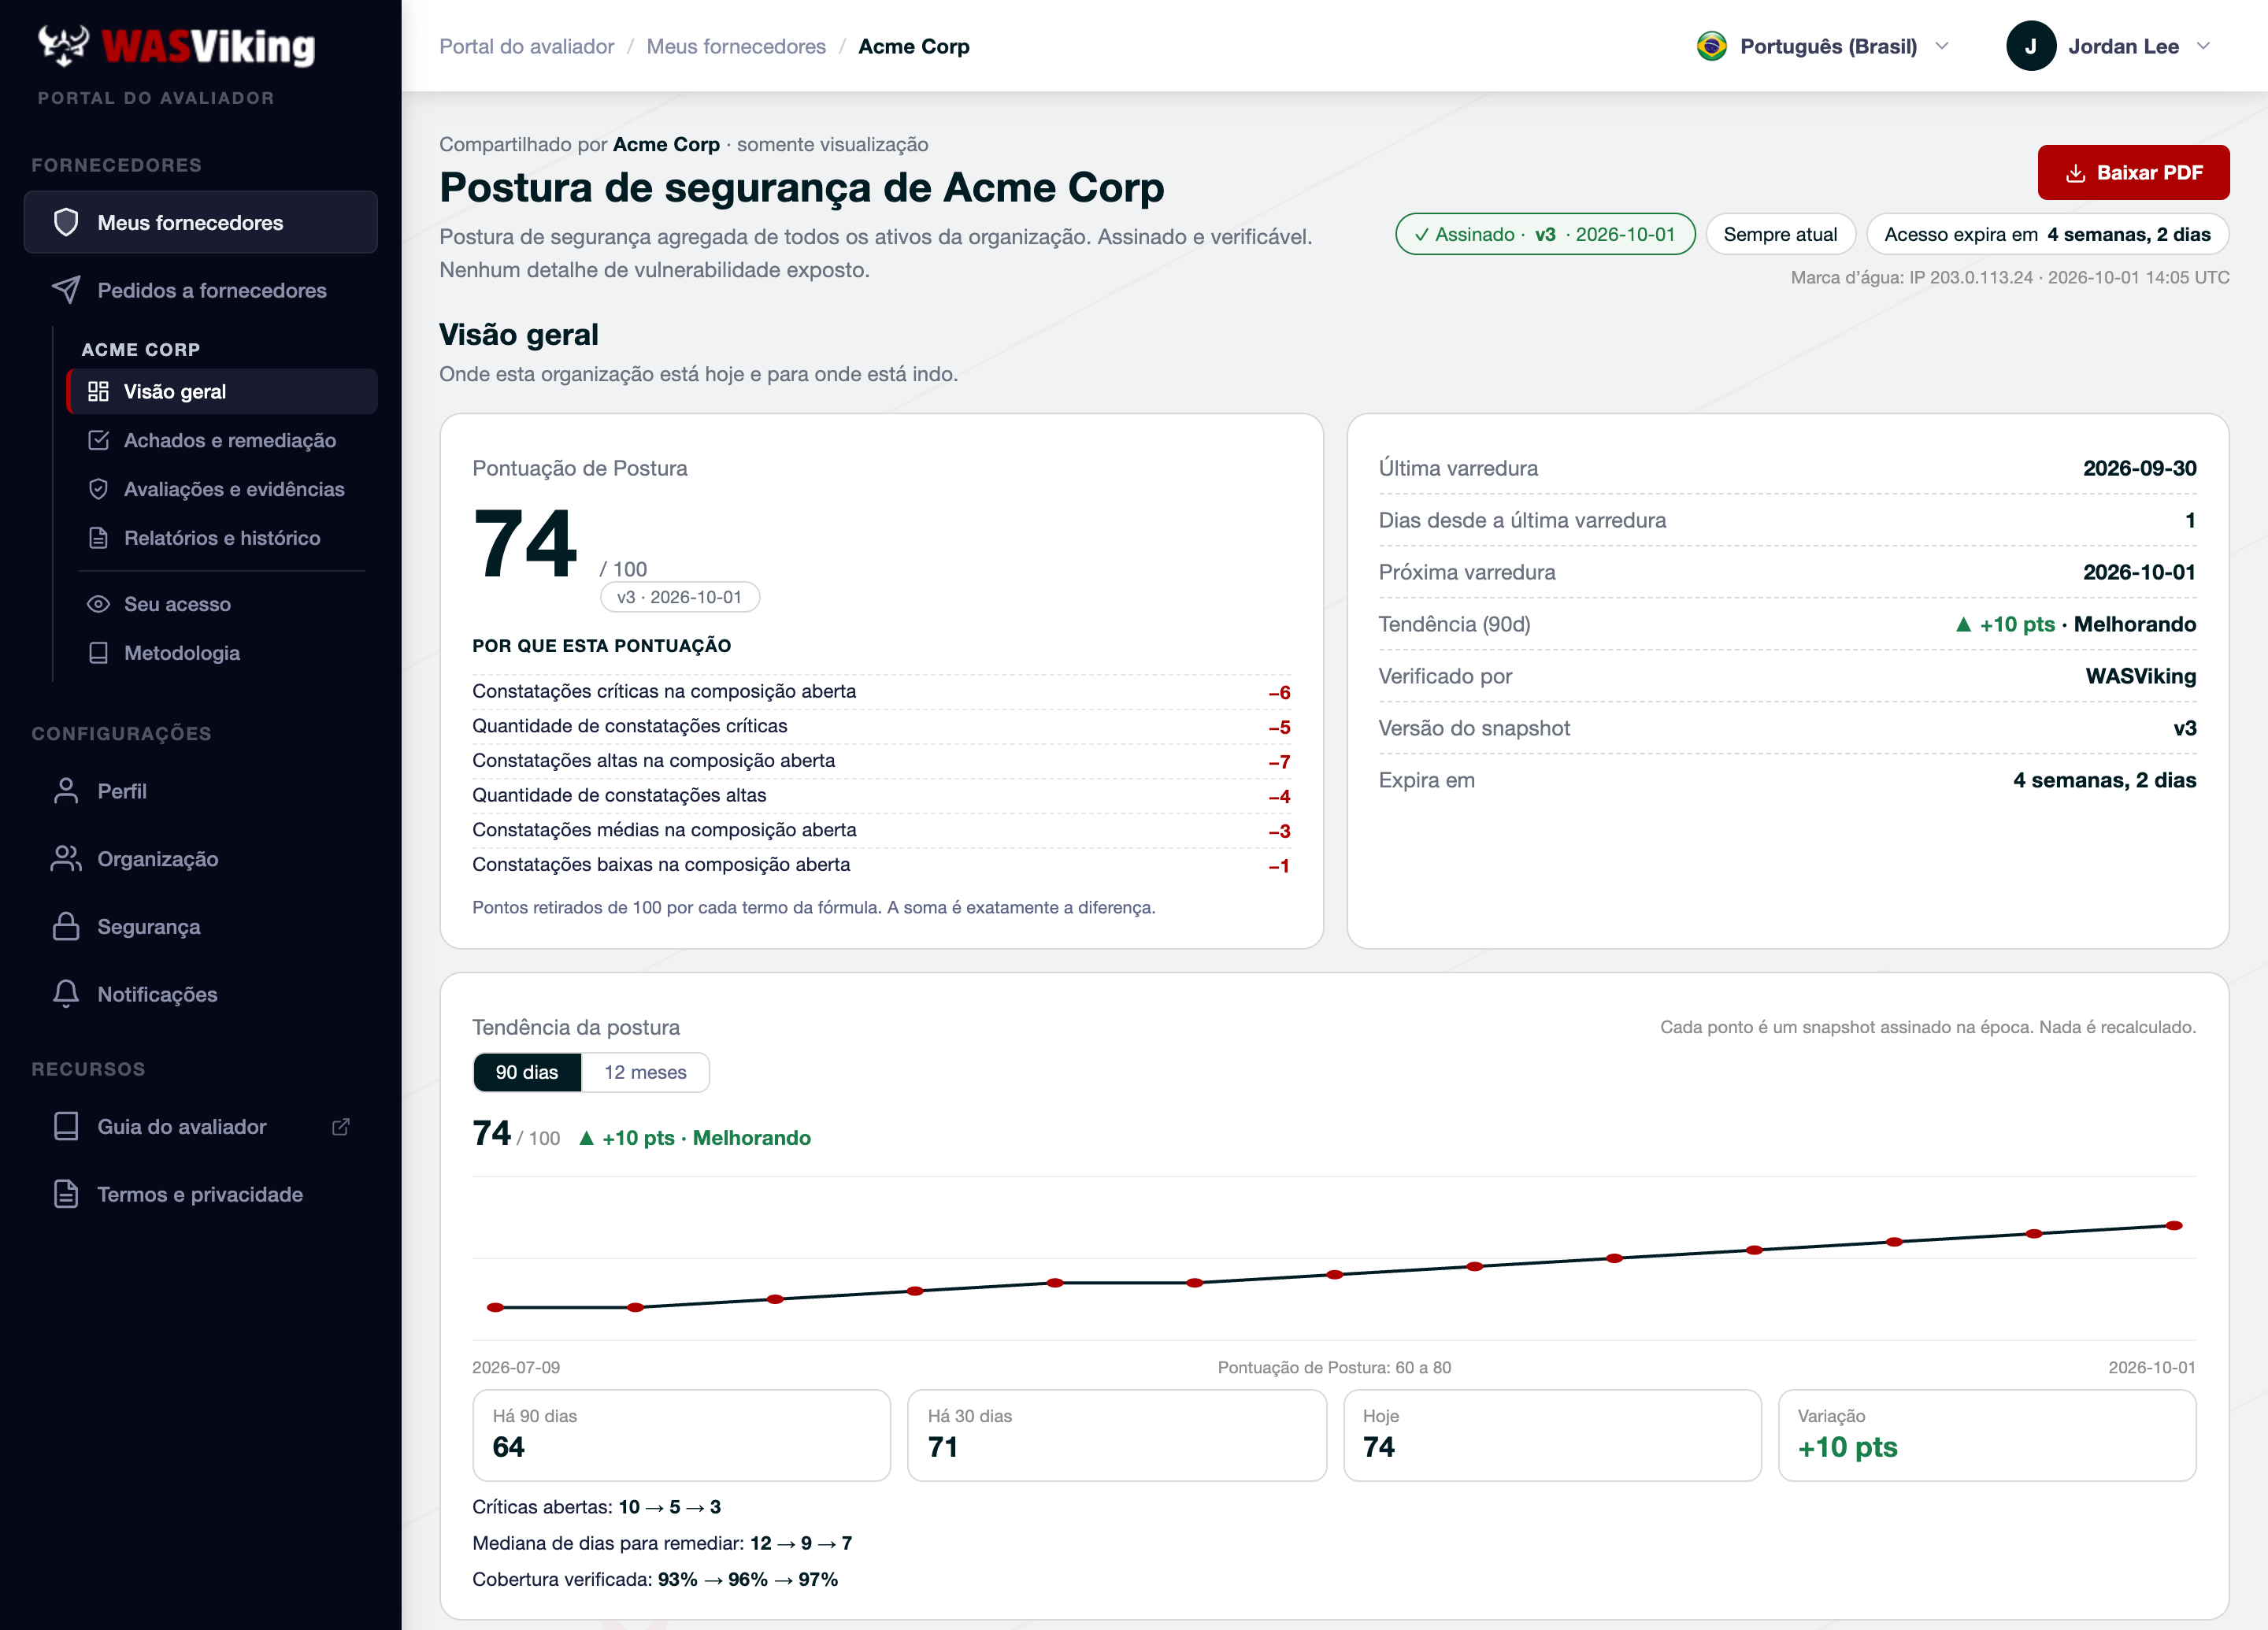Click the Variação +10 pts card
Image resolution: width=2268 pixels, height=1630 pixels.
point(1987,1435)
